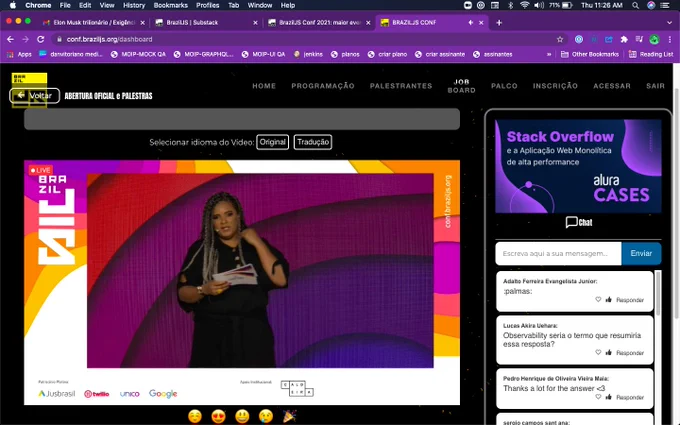Screen dimensions: 680x425
Task: Open the HOME nav link
Action: 264,86
